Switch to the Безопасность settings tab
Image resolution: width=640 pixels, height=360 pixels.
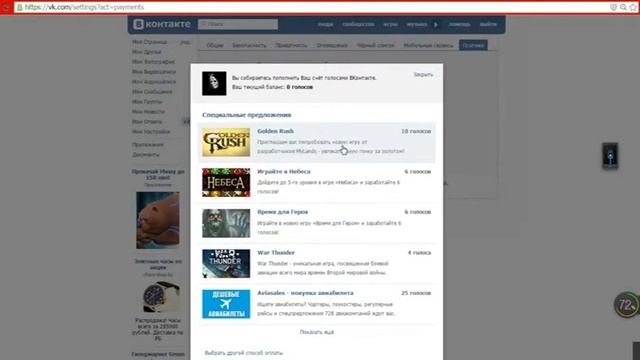(249, 45)
